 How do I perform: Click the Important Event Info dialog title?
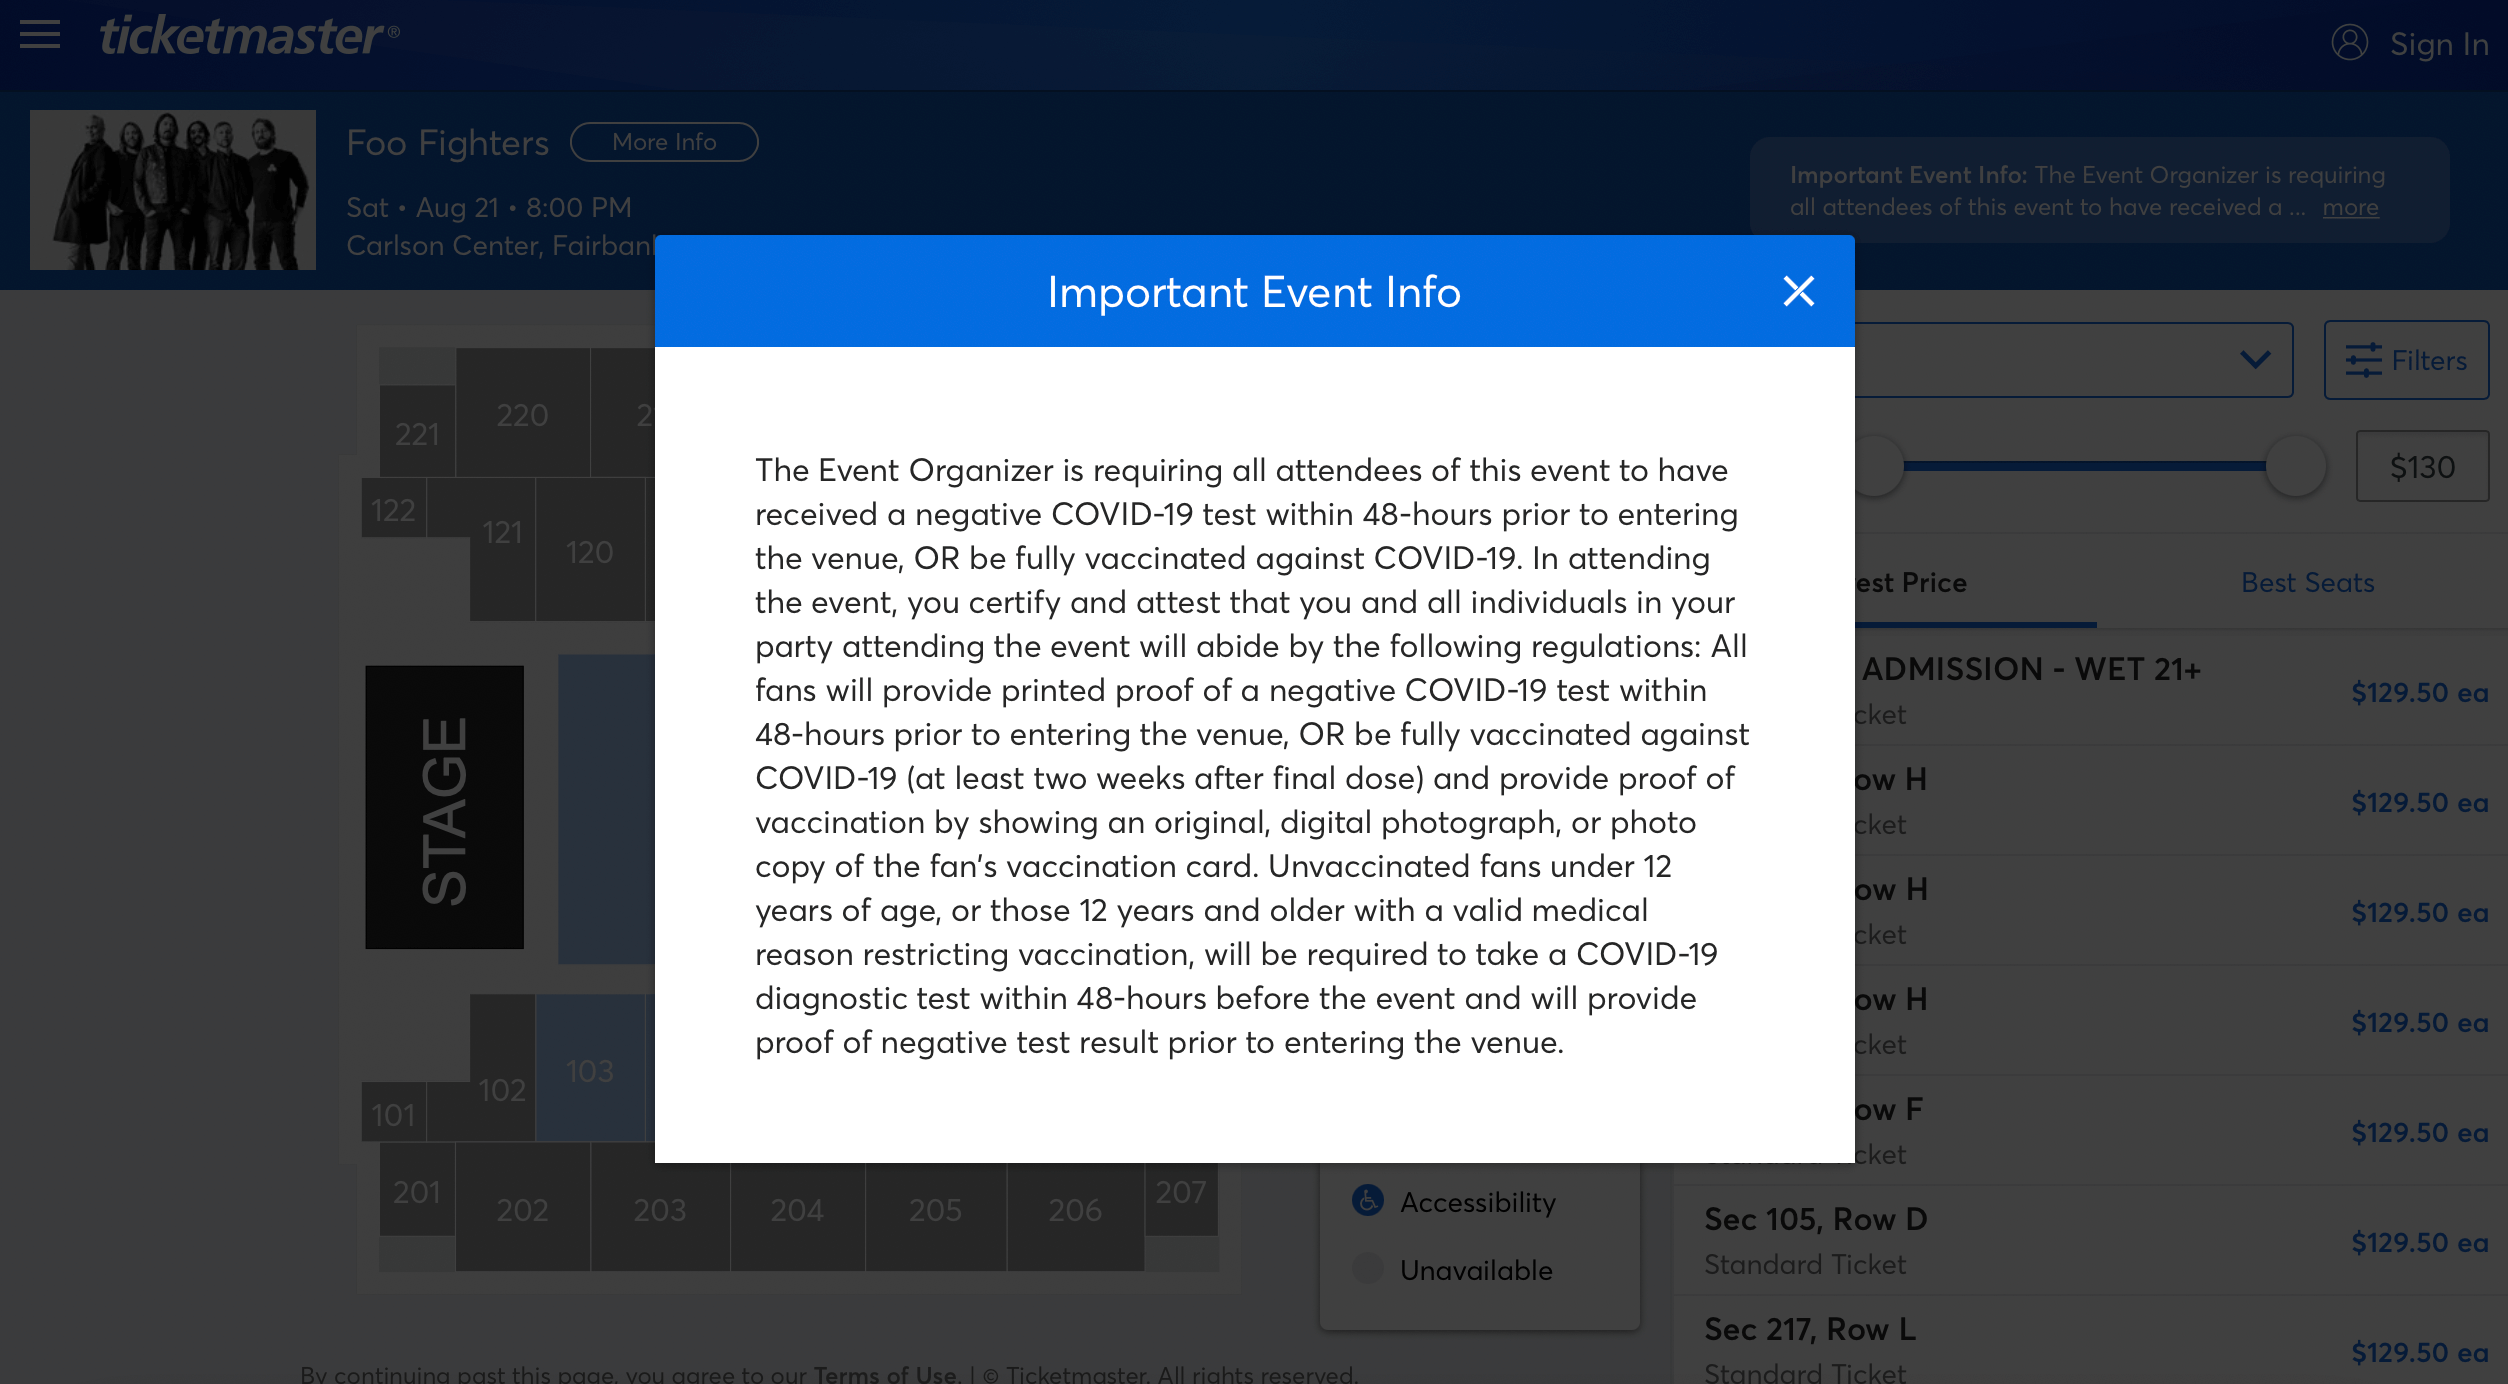tap(1254, 292)
